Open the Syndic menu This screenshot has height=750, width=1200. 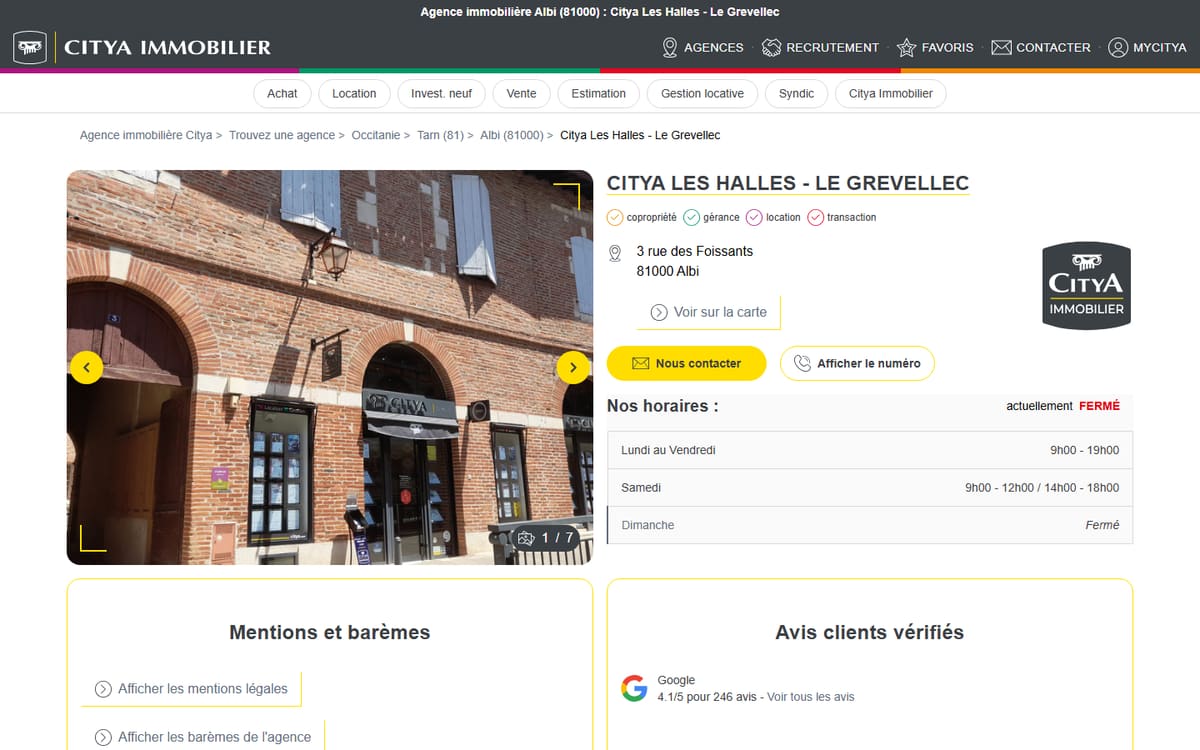pos(796,93)
